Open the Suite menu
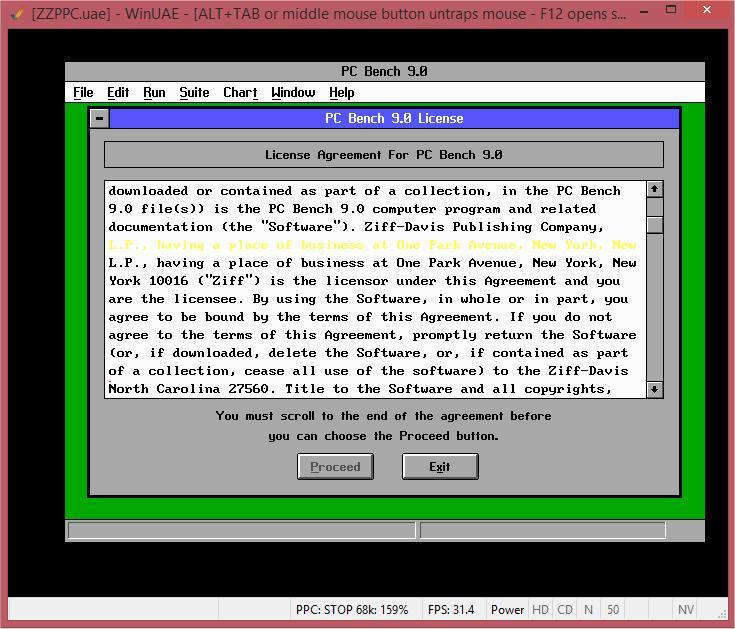735x629 pixels. [194, 92]
